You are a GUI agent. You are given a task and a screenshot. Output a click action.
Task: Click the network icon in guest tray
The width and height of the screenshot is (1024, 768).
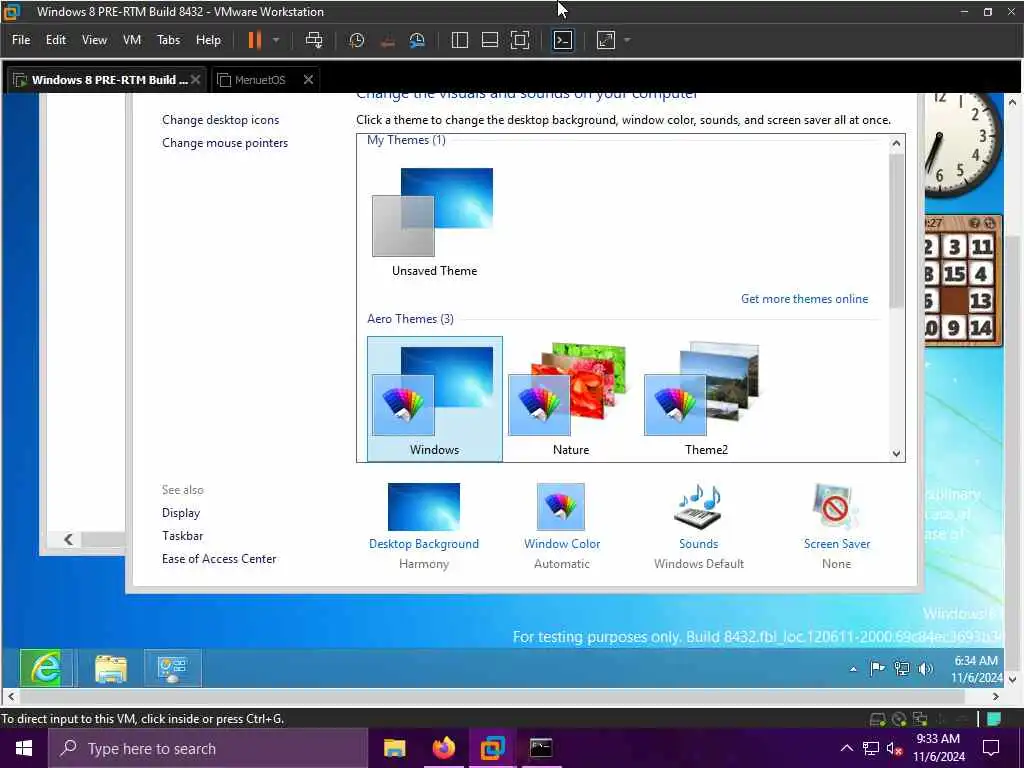coord(902,669)
